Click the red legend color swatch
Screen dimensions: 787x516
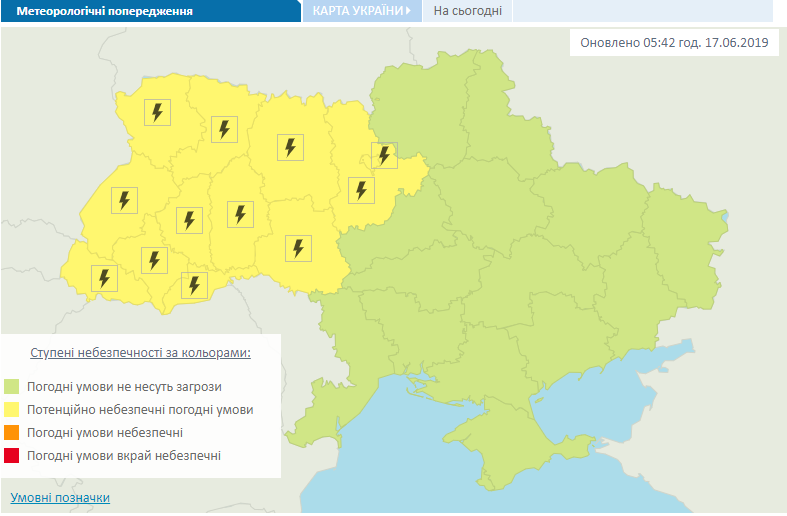12,456
